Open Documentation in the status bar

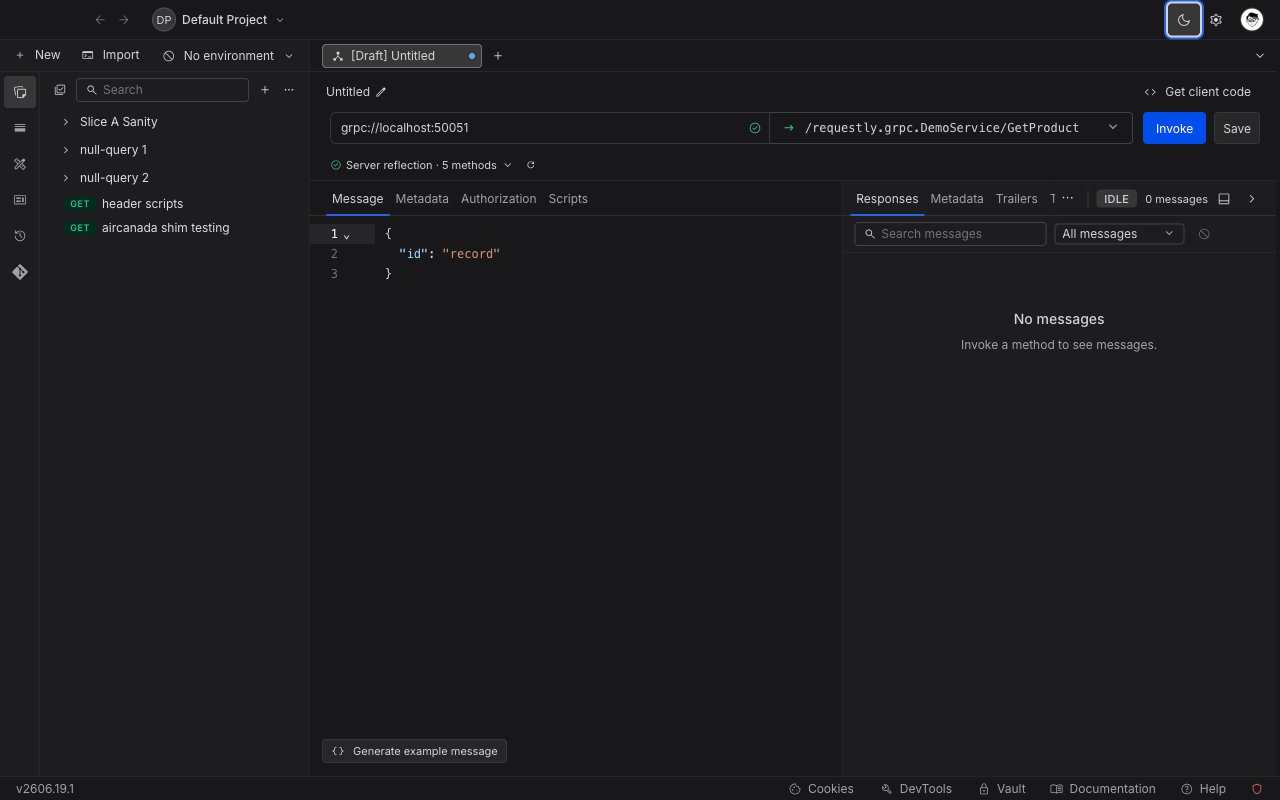(1103, 789)
